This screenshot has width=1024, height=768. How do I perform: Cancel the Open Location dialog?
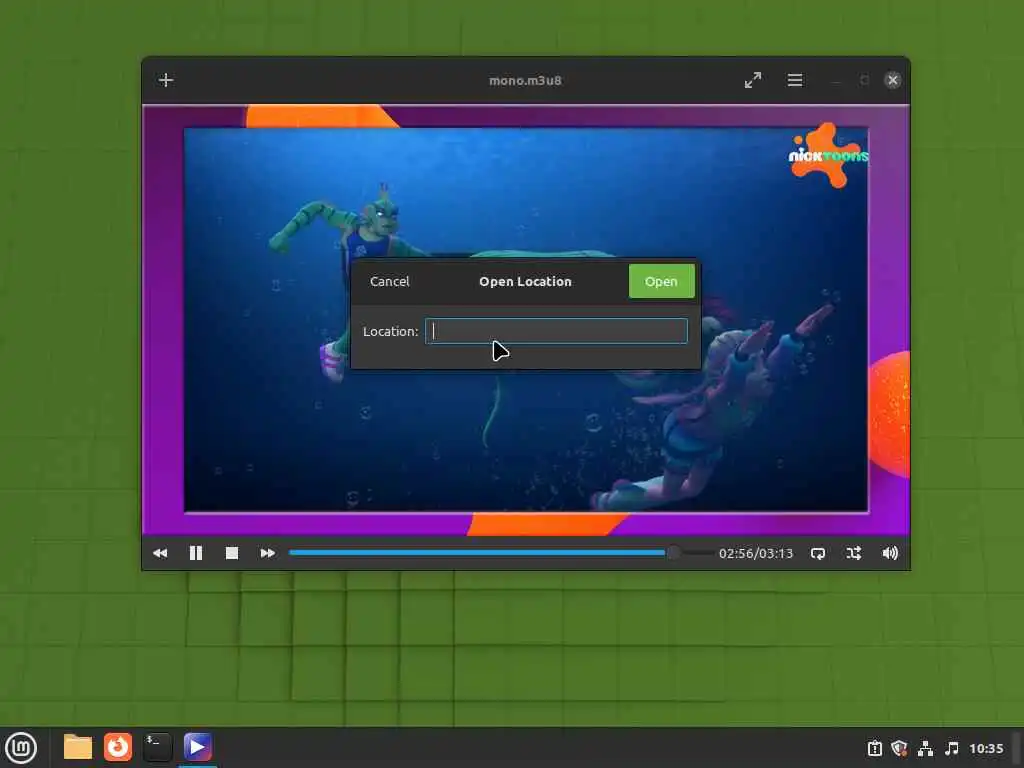pos(390,281)
